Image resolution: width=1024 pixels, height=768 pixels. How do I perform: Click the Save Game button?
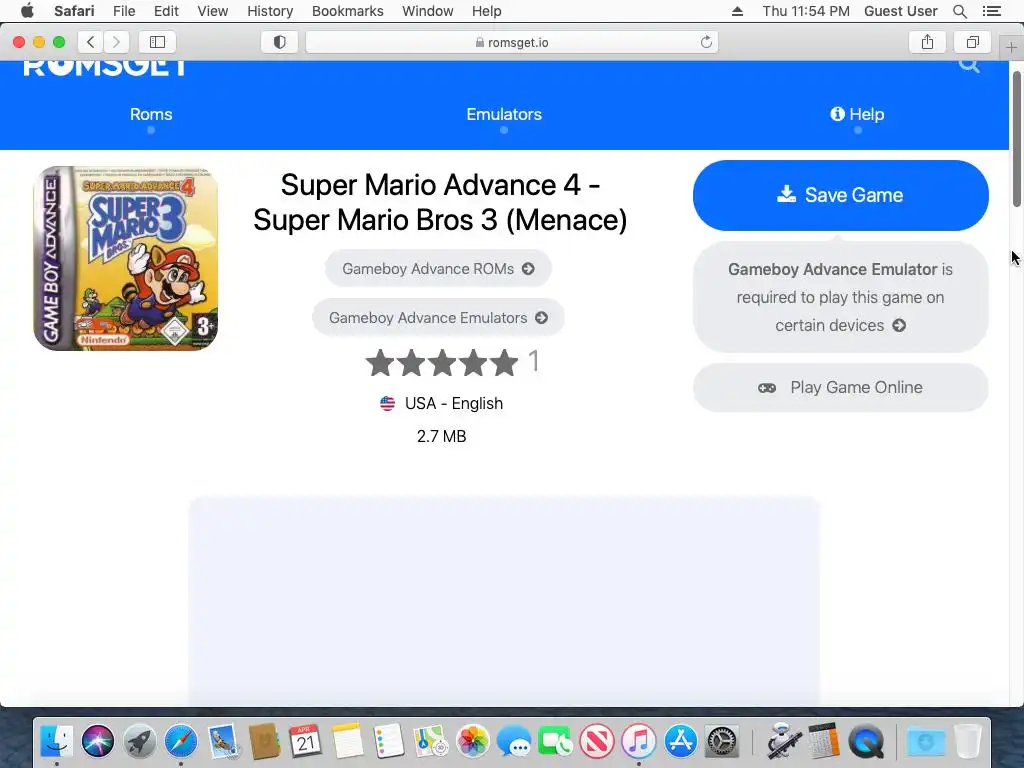pyautogui.click(x=840, y=195)
